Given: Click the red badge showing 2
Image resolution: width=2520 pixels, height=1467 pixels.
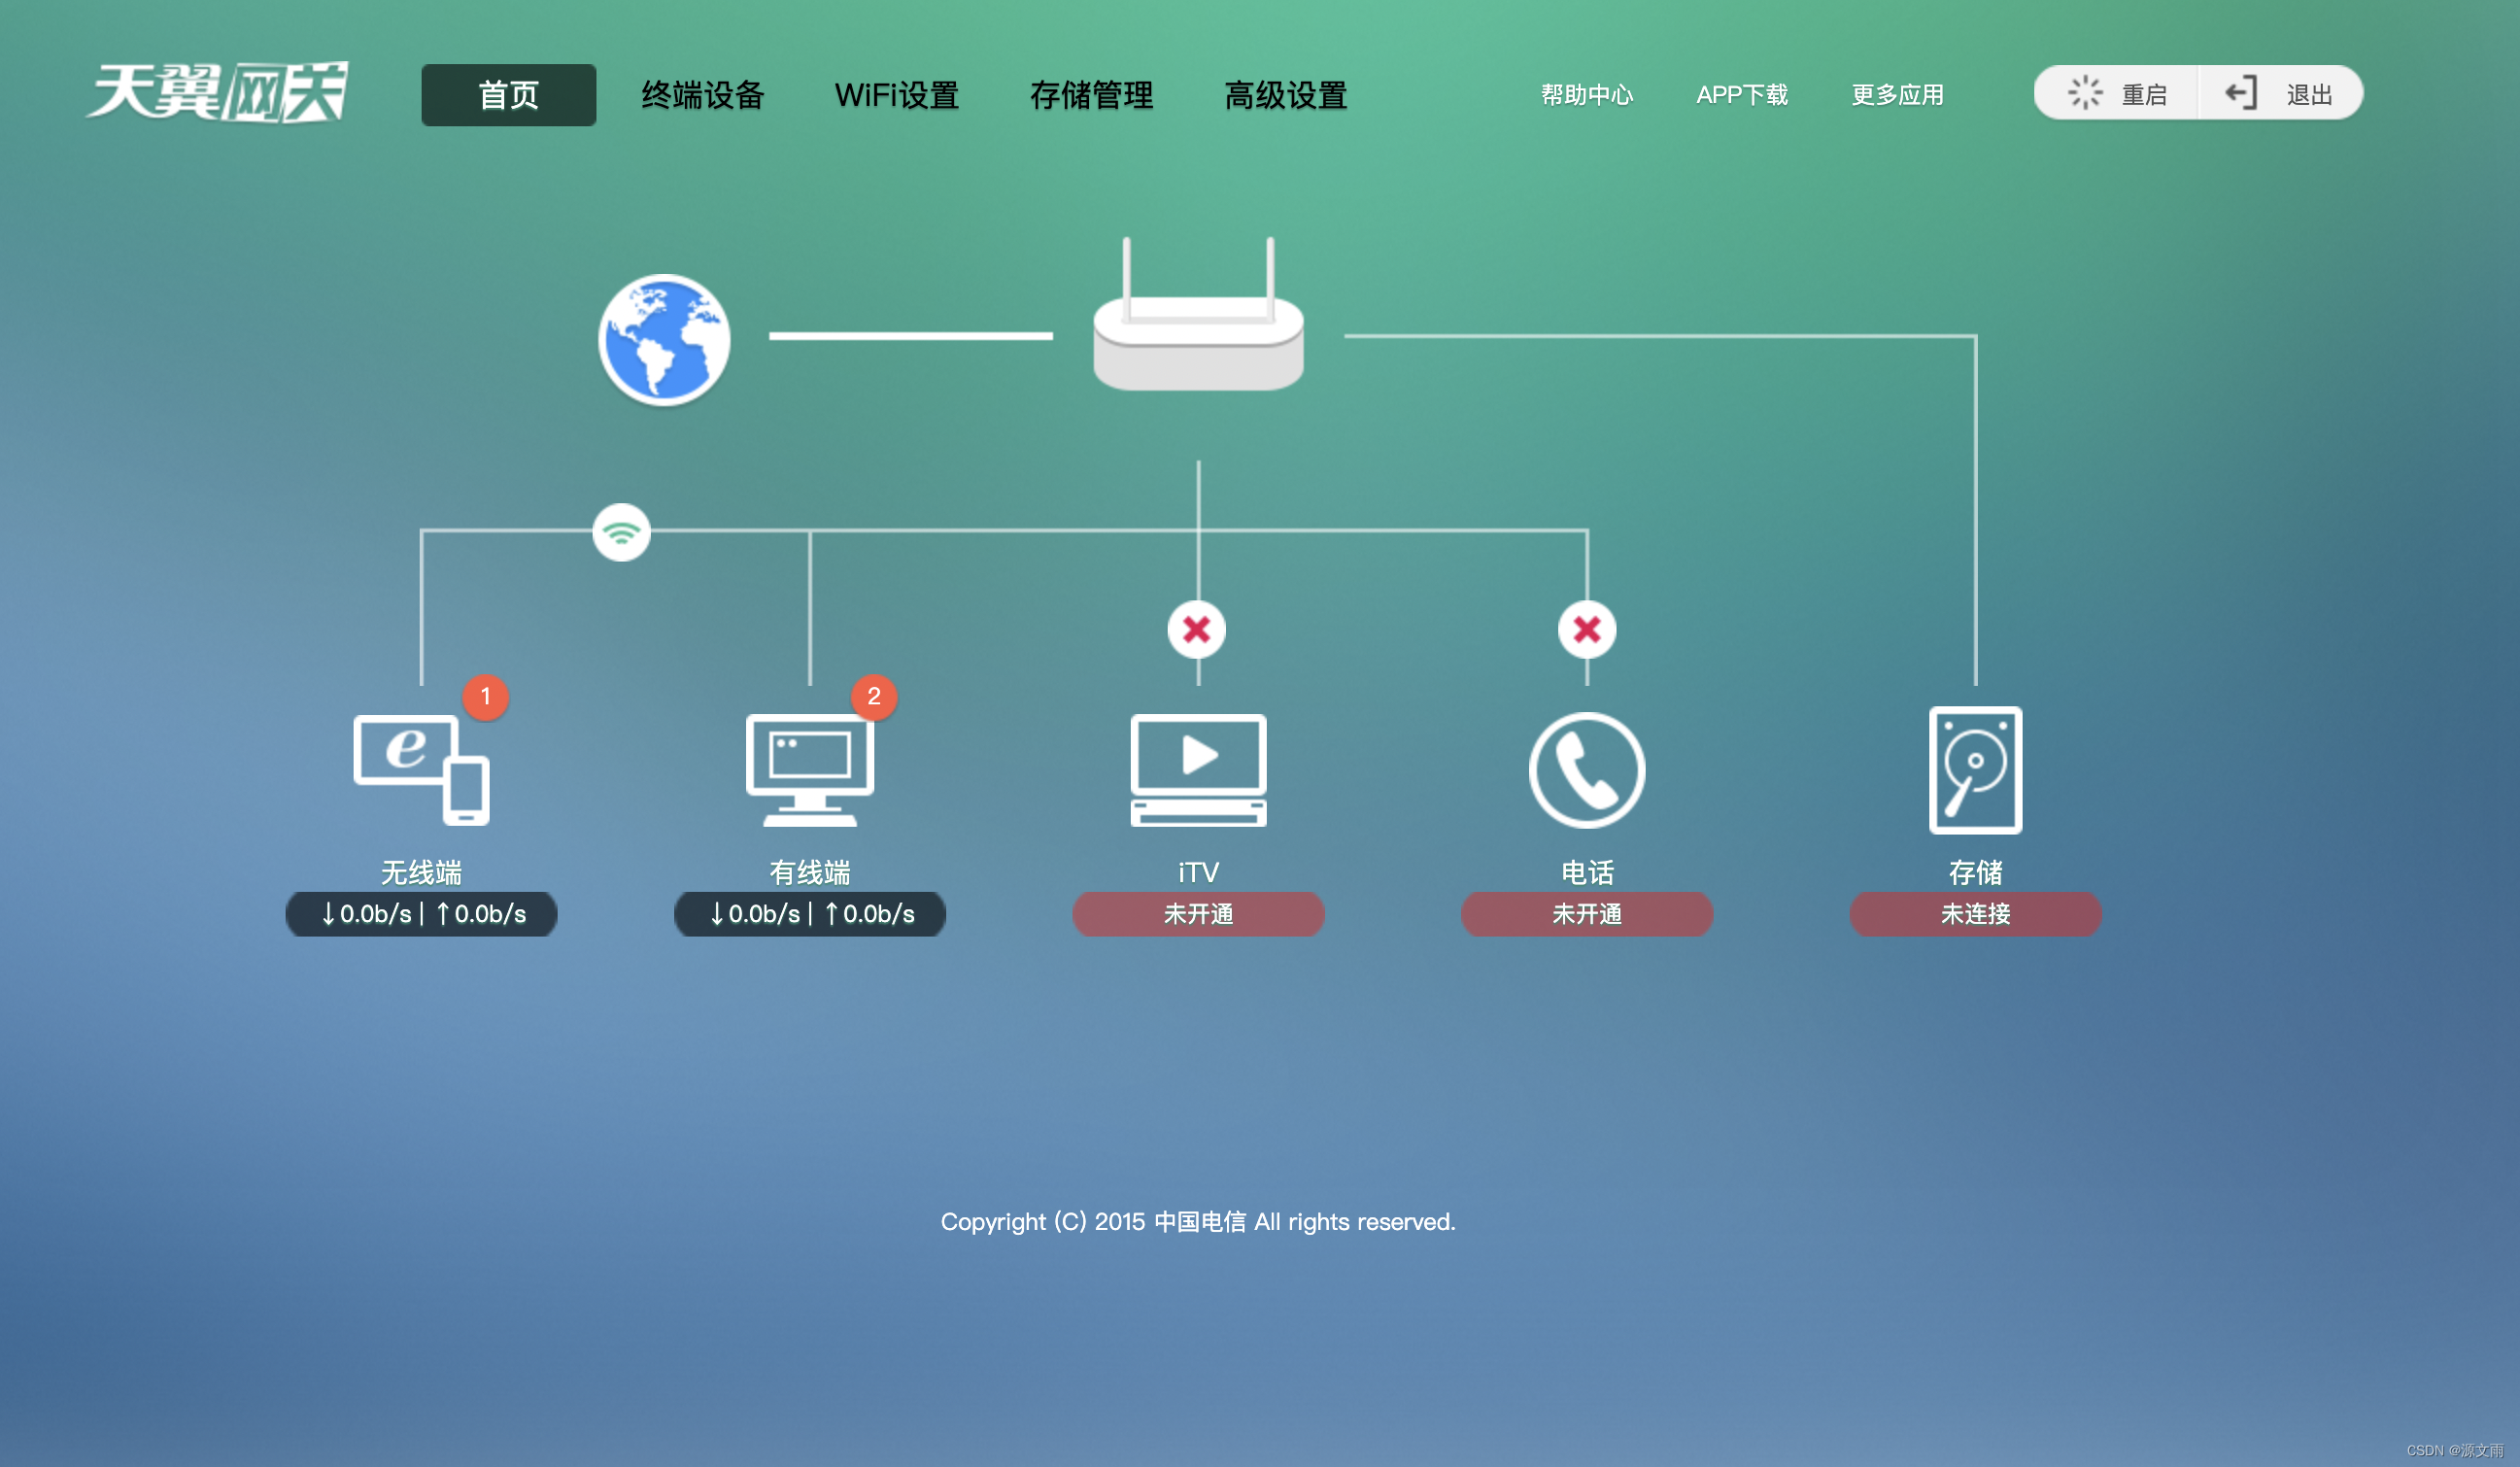Looking at the screenshot, I should [874, 696].
